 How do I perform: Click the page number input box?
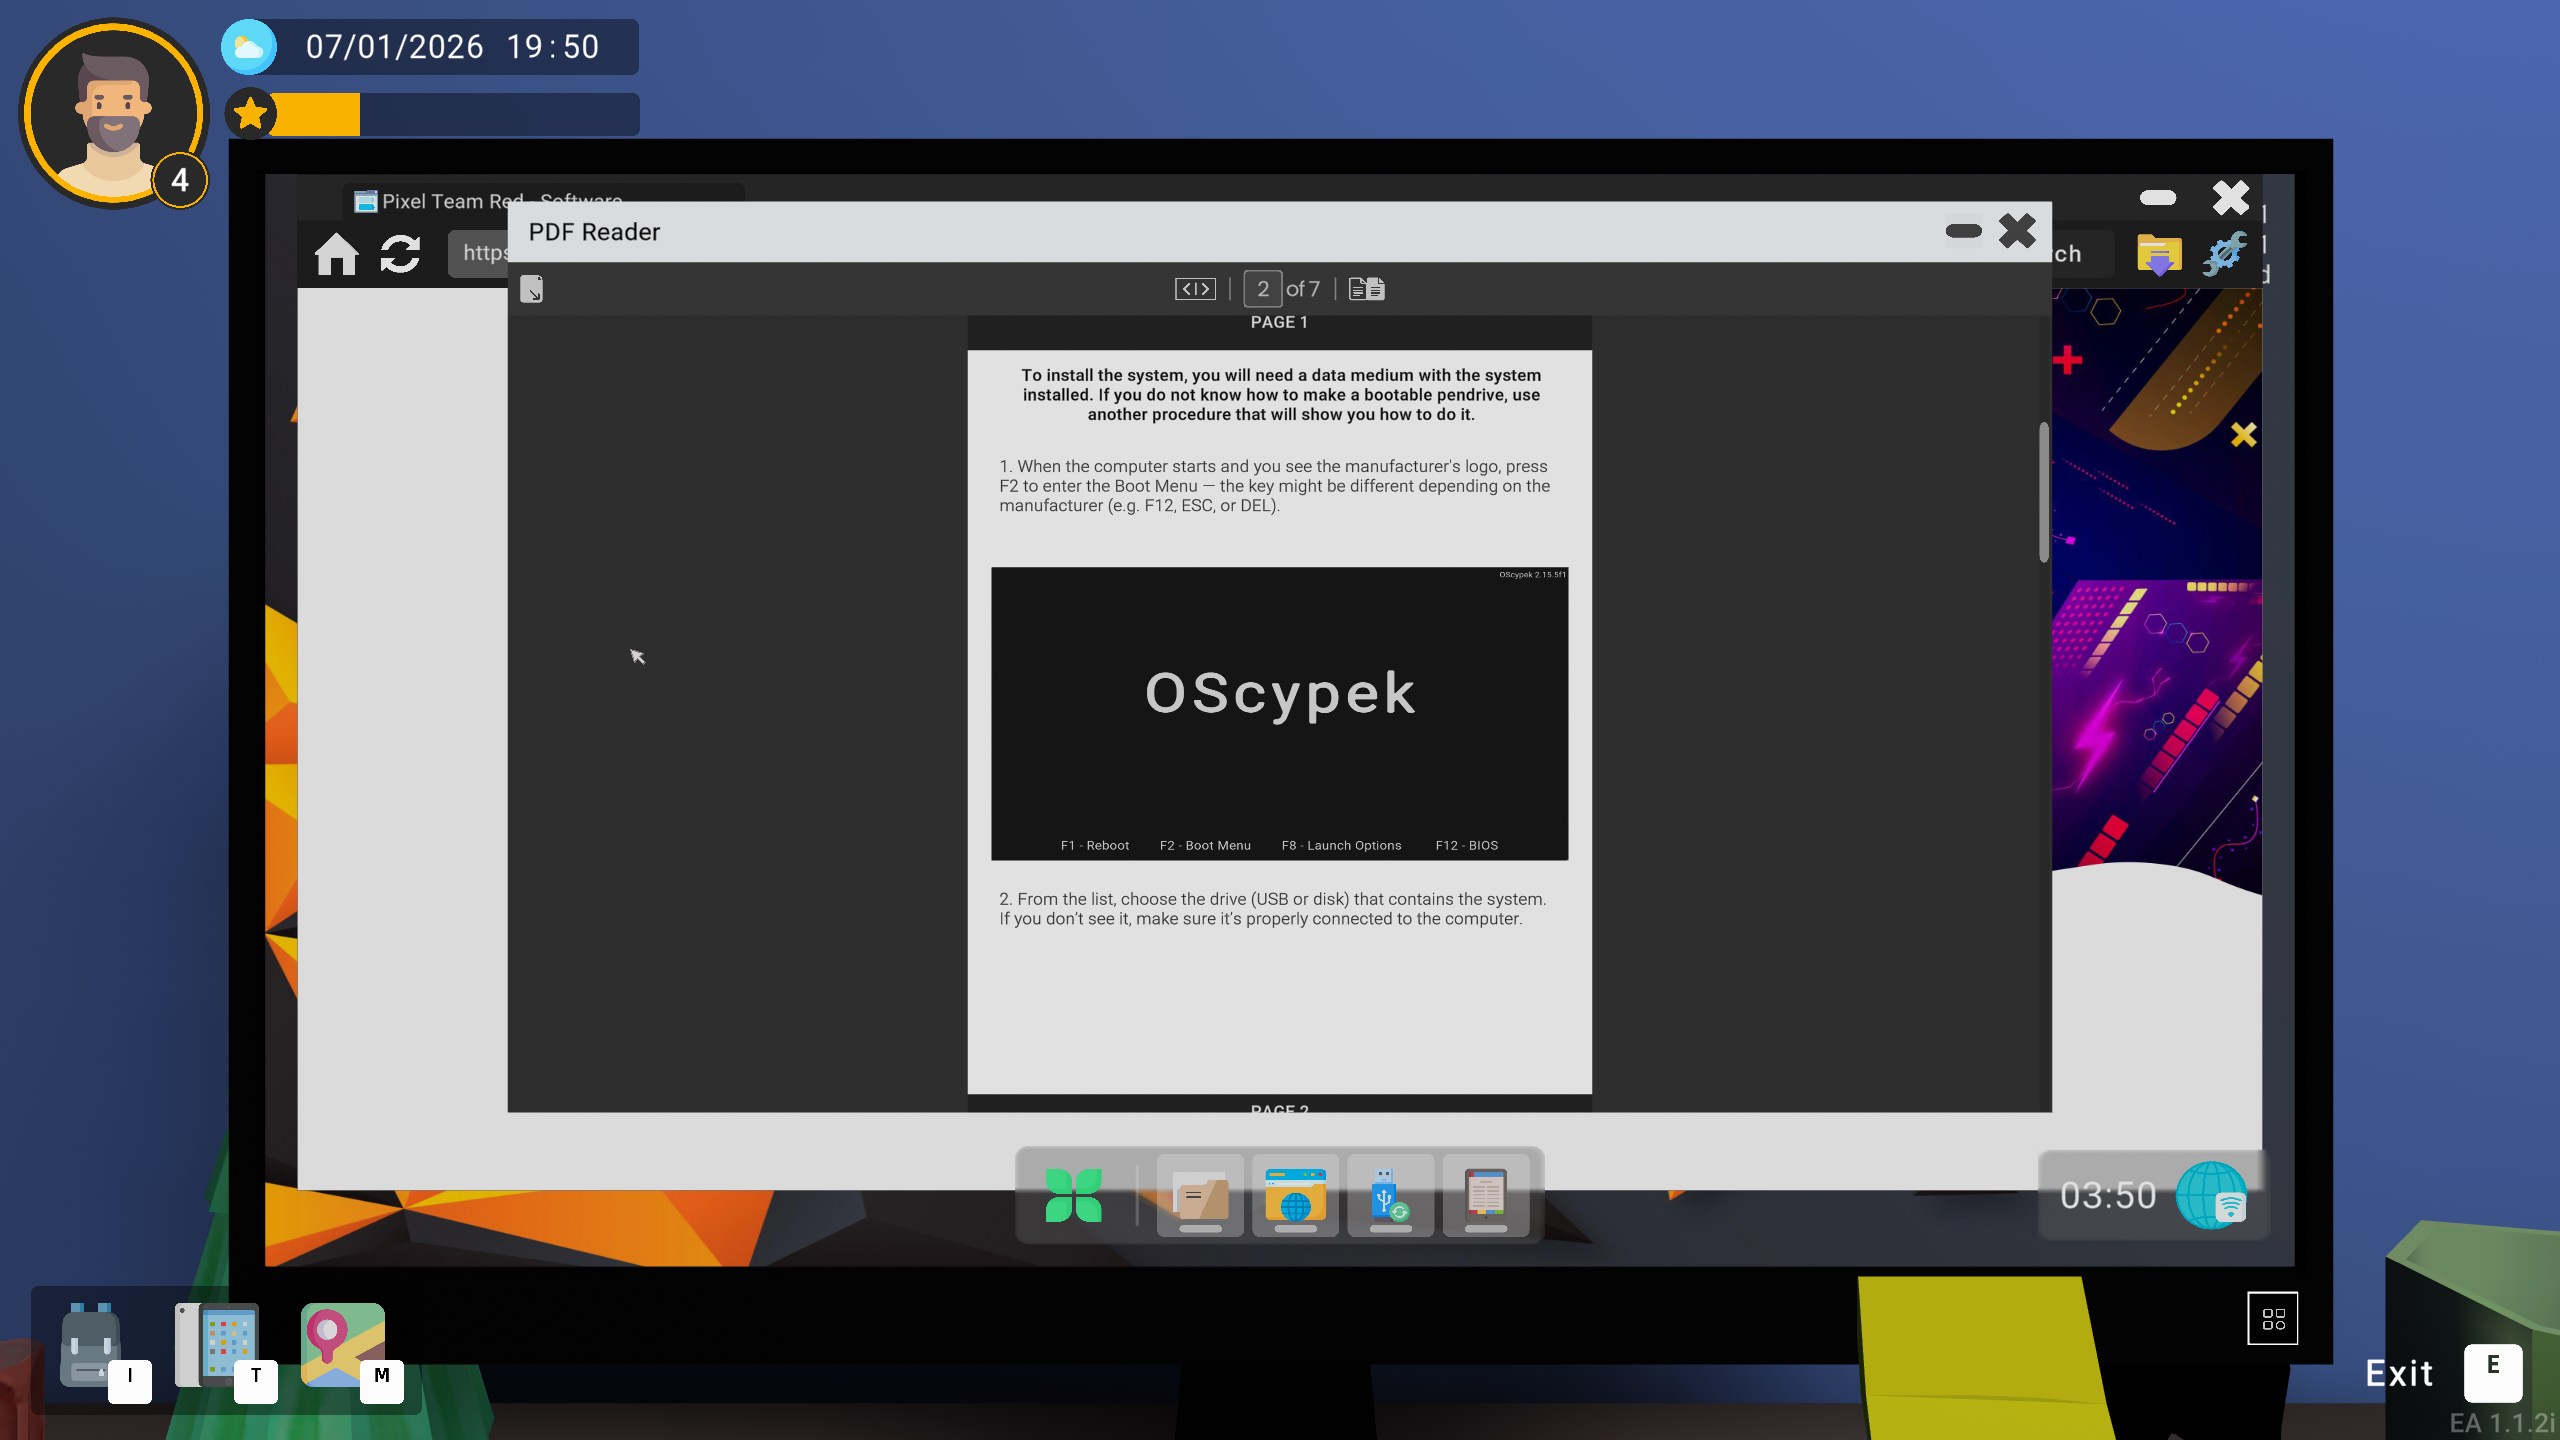[x=1262, y=289]
